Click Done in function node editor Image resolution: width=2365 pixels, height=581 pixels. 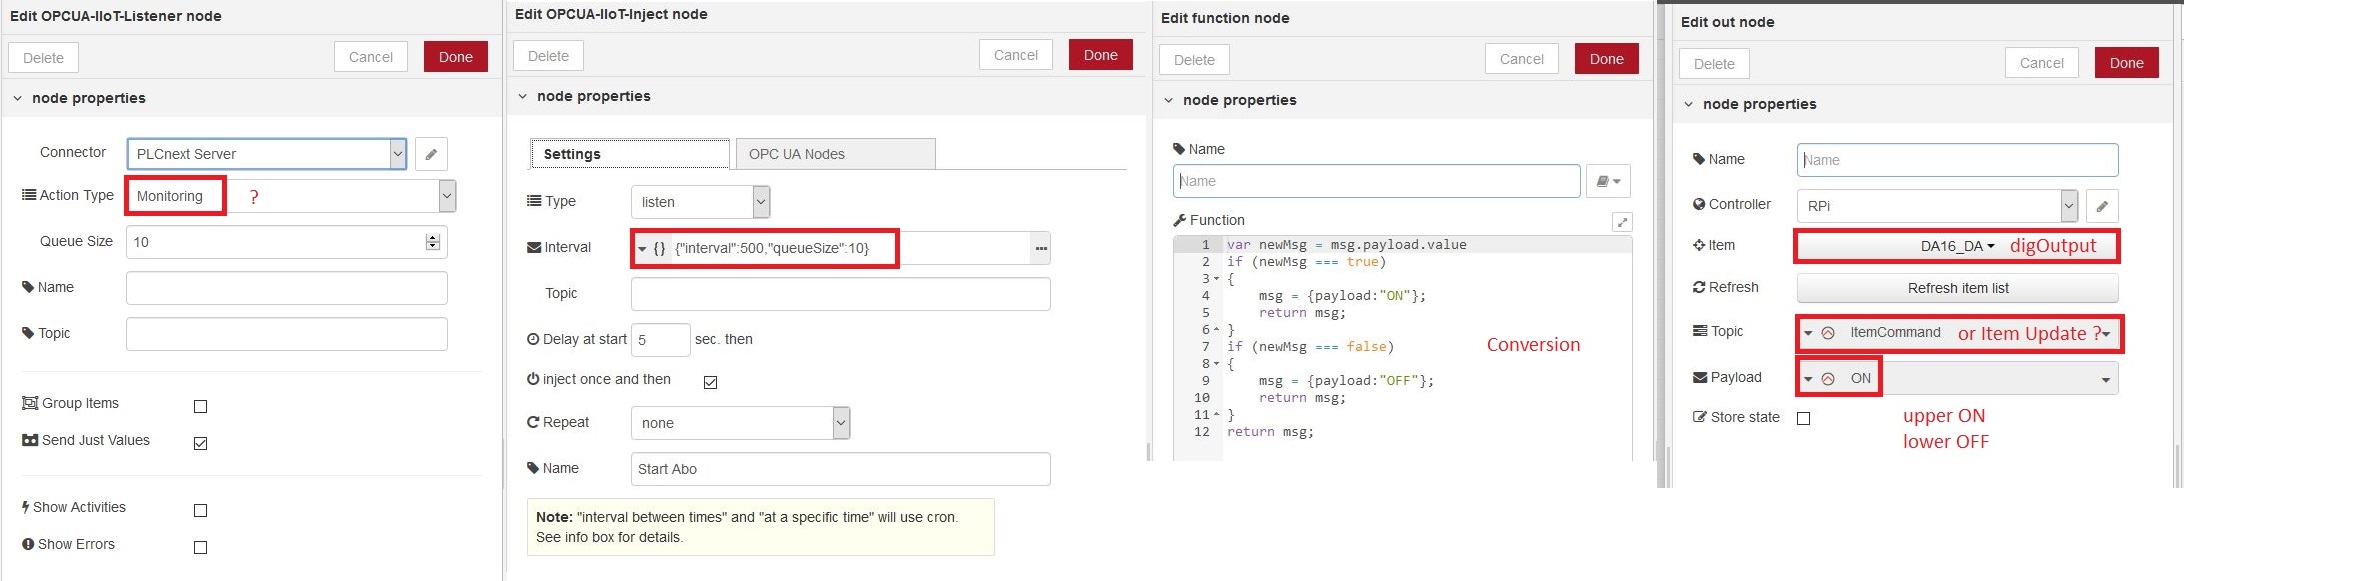pyautogui.click(x=1607, y=59)
